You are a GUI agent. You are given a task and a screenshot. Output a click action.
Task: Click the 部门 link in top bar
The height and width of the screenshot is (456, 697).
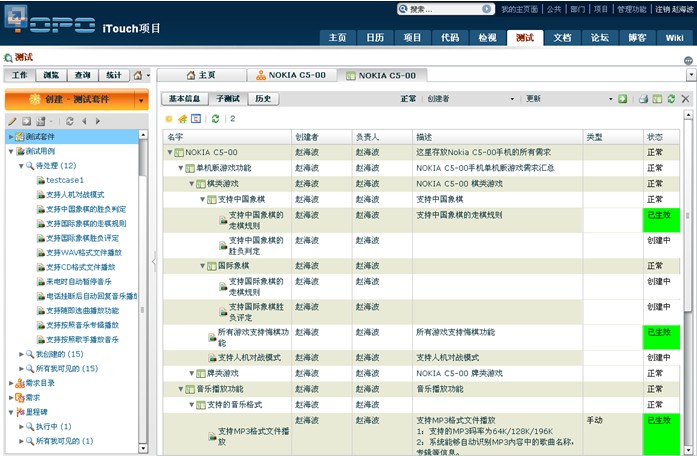577,9
